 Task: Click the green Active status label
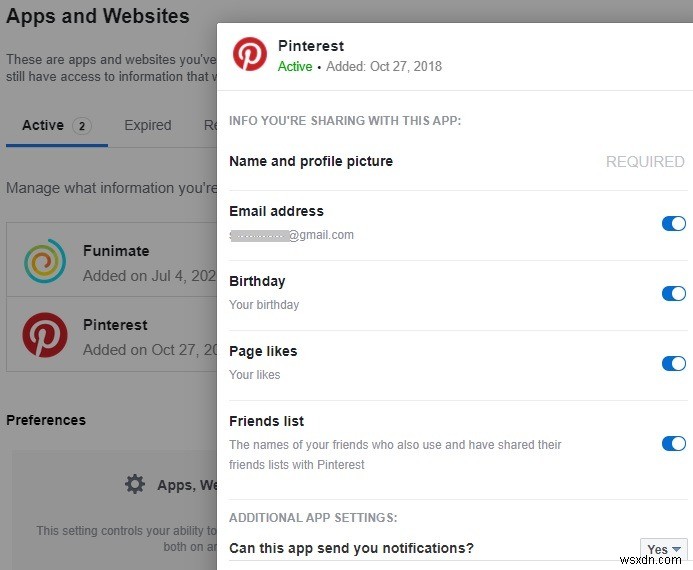pyautogui.click(x=295, y=66)
